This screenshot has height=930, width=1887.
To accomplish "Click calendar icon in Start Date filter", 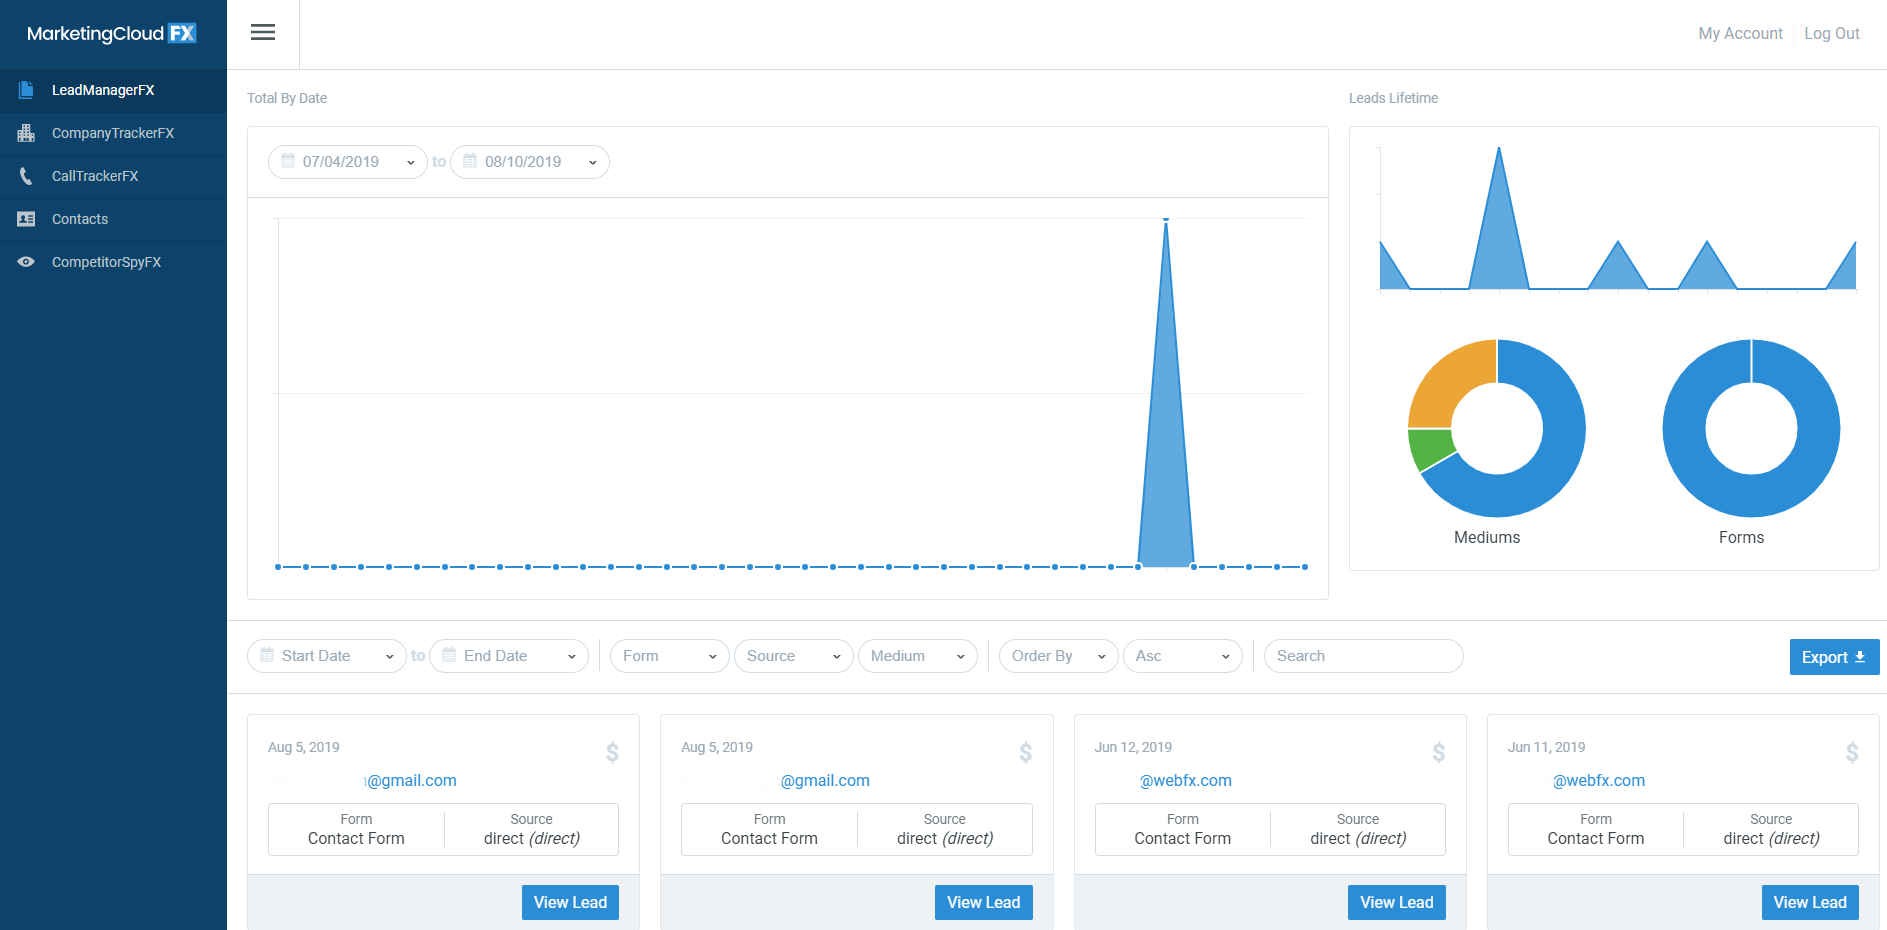I will tap(267, 655).
